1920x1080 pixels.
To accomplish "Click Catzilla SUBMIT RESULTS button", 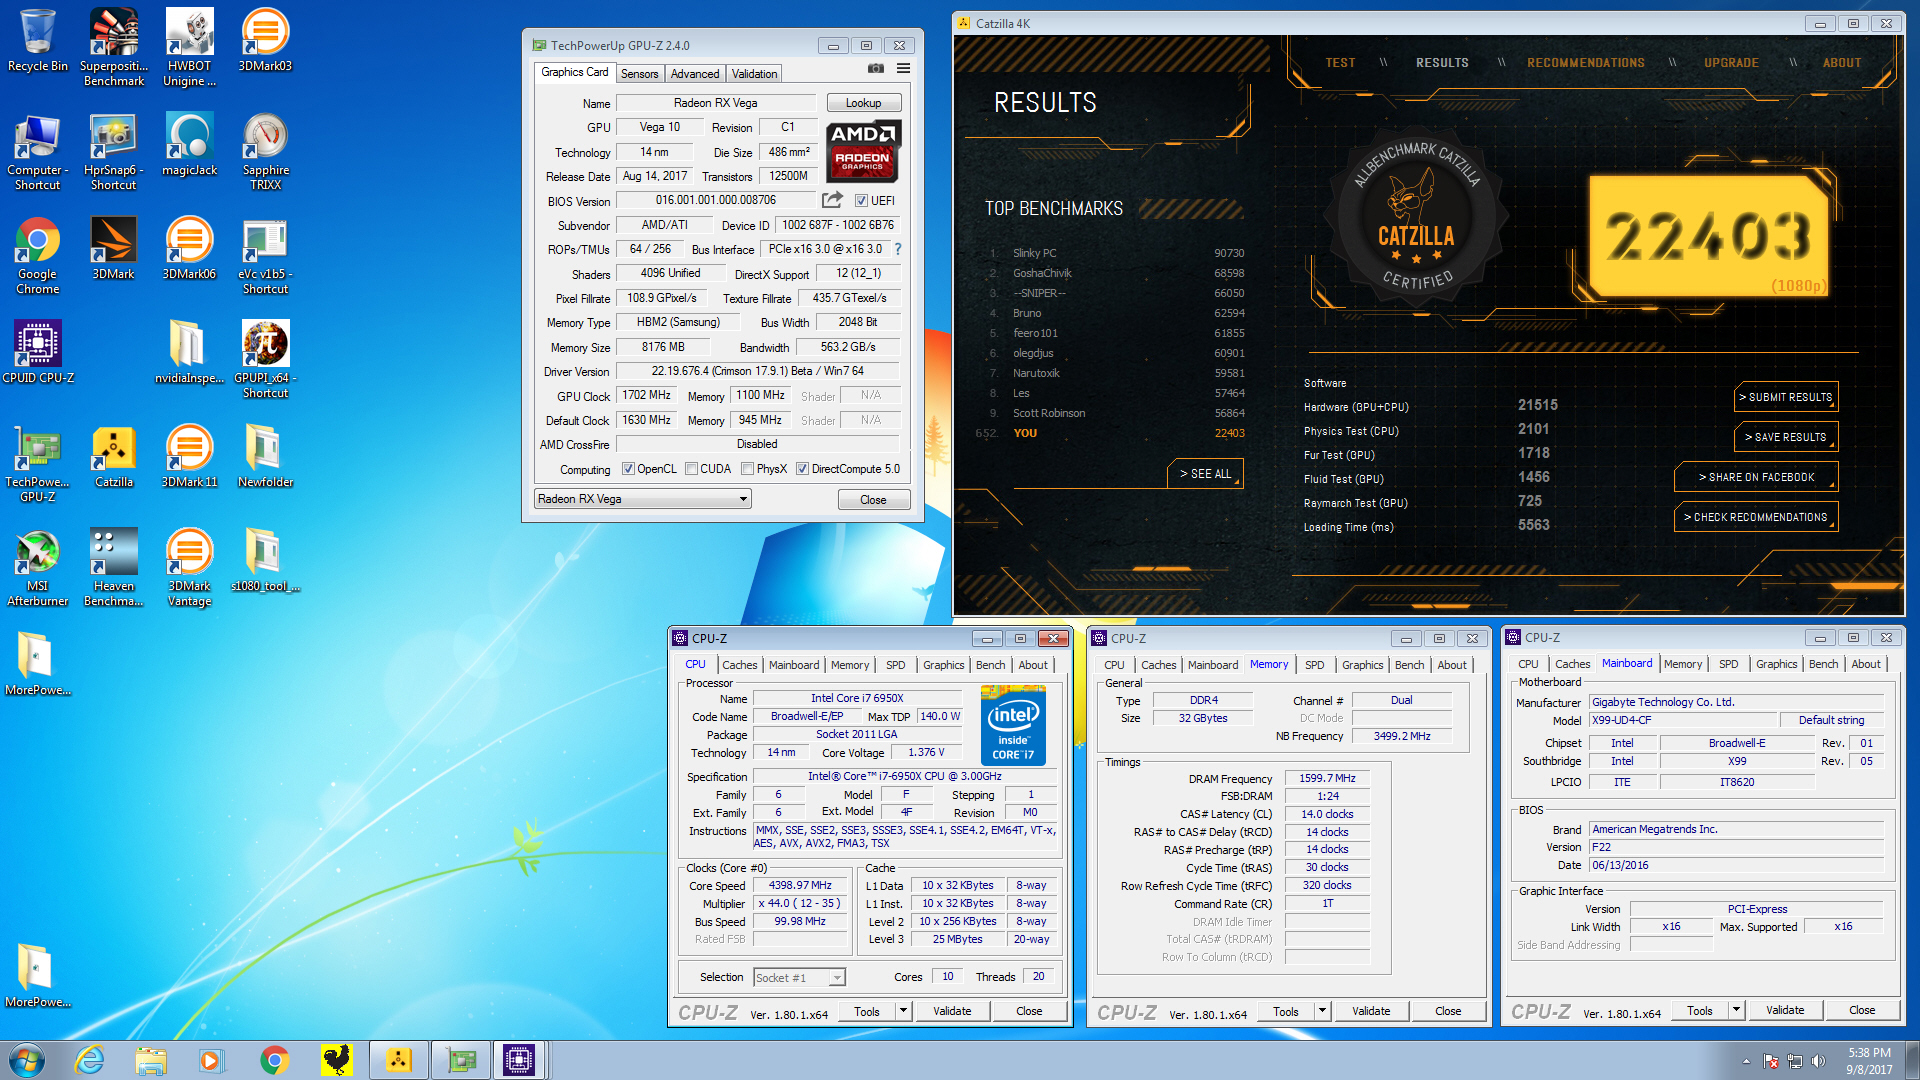I will (1786, 397).
